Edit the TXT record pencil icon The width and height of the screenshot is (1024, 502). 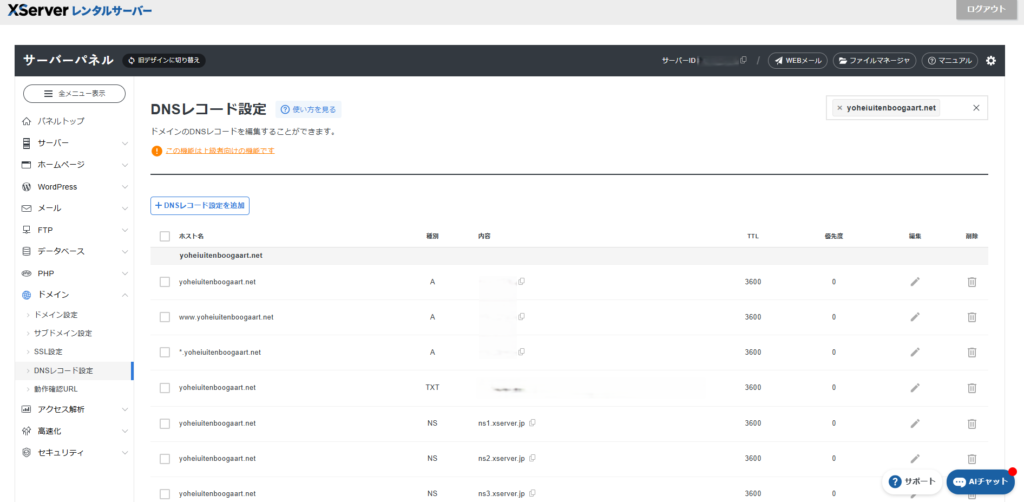914,388
